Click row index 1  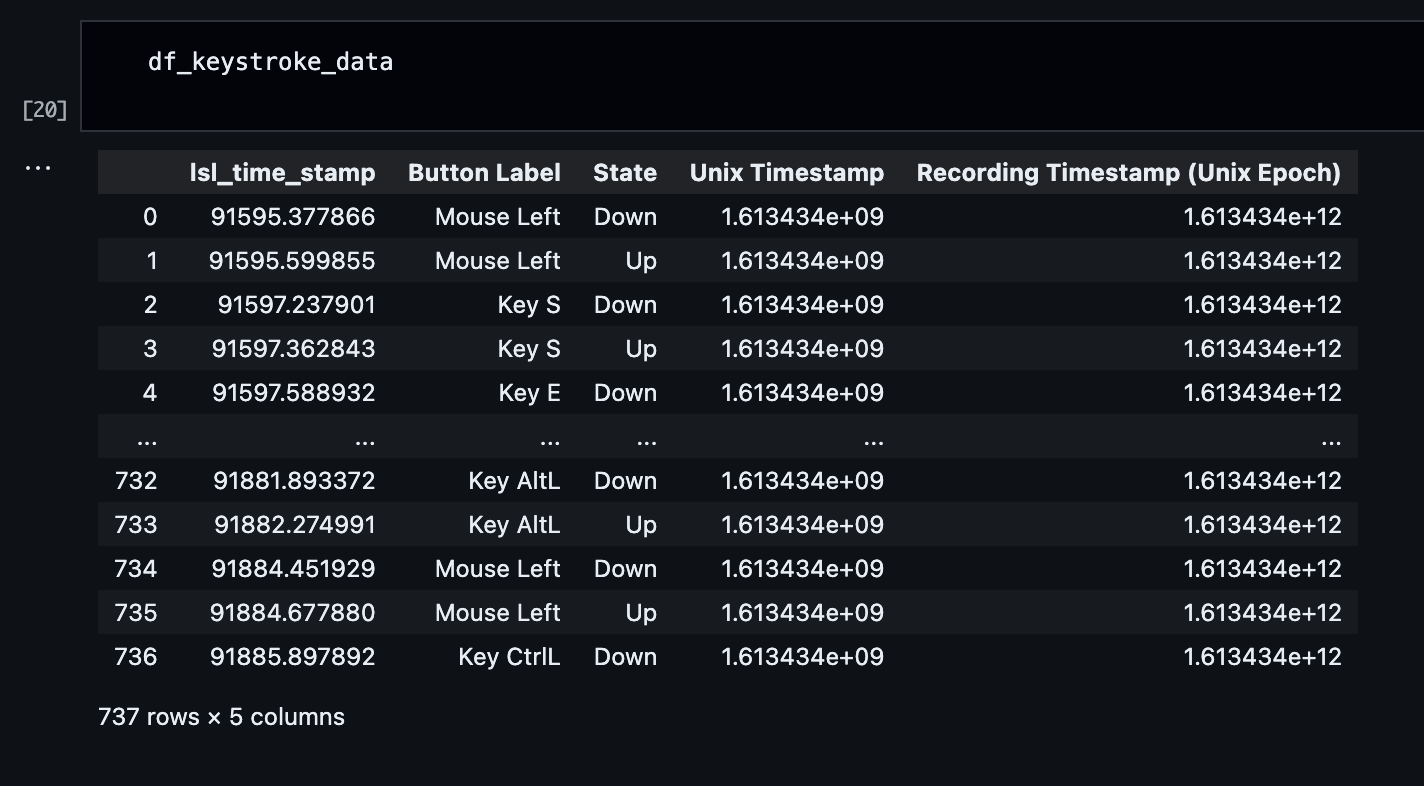(151, 261)
